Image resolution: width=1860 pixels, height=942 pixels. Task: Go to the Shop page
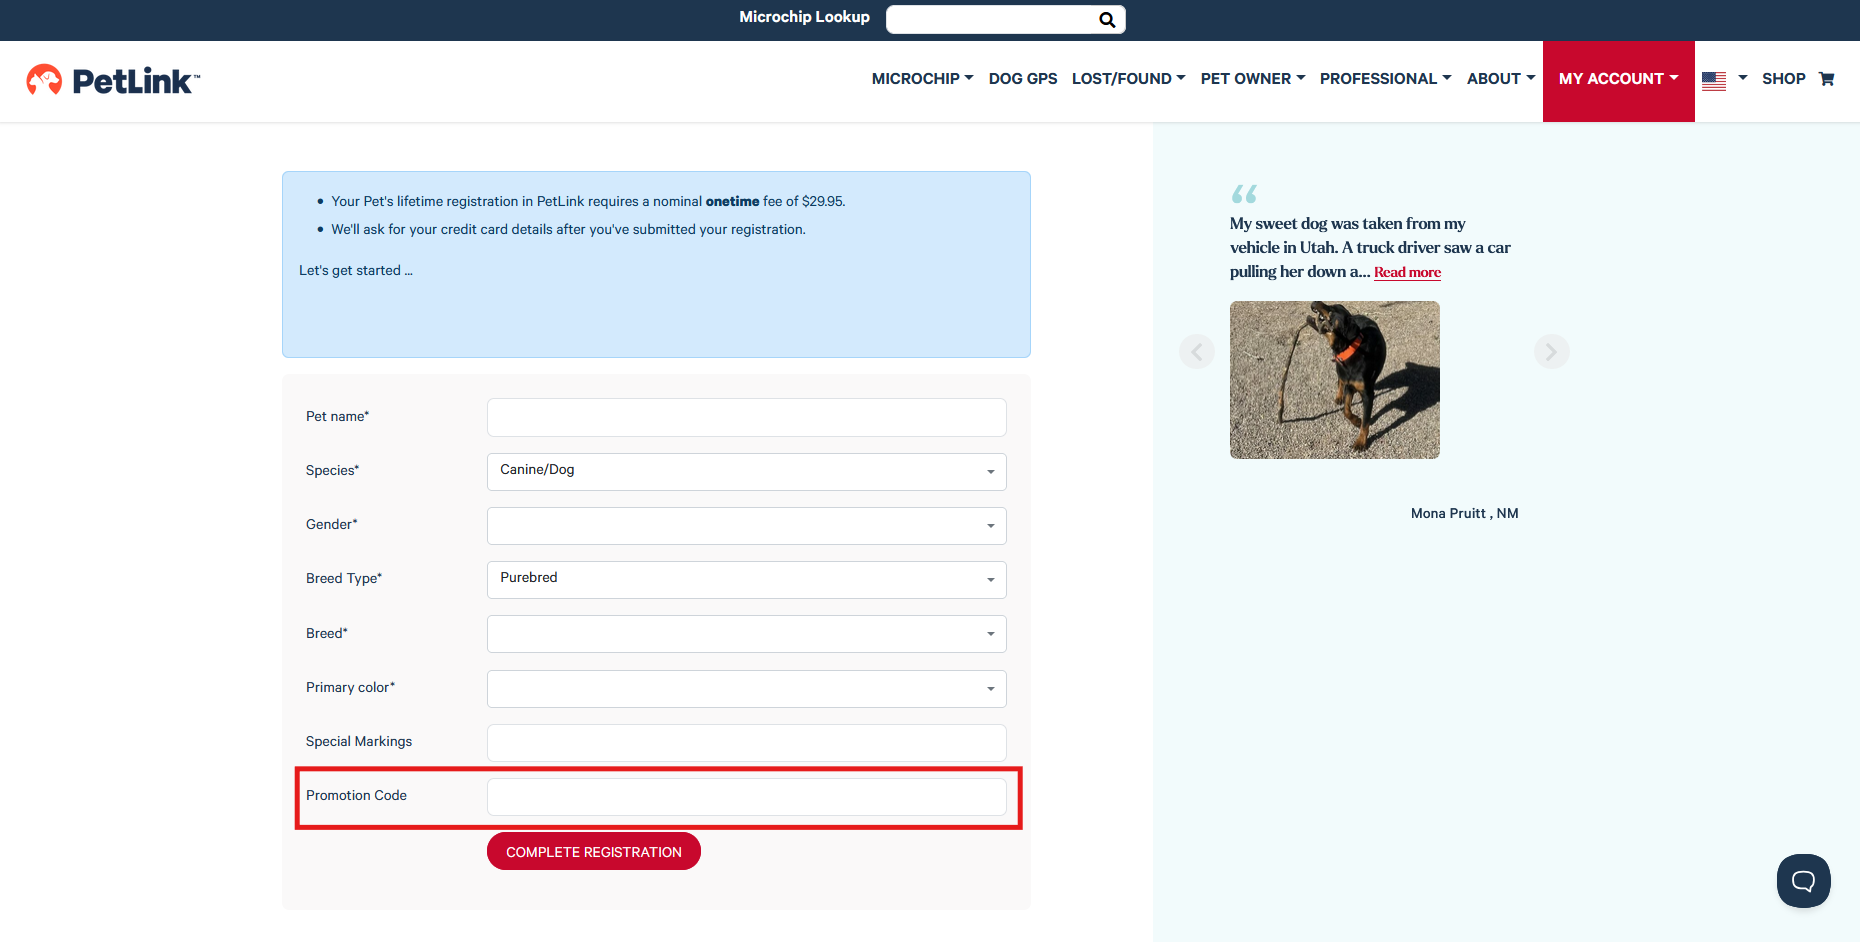pyautogui.click(x=1783, y=79)
